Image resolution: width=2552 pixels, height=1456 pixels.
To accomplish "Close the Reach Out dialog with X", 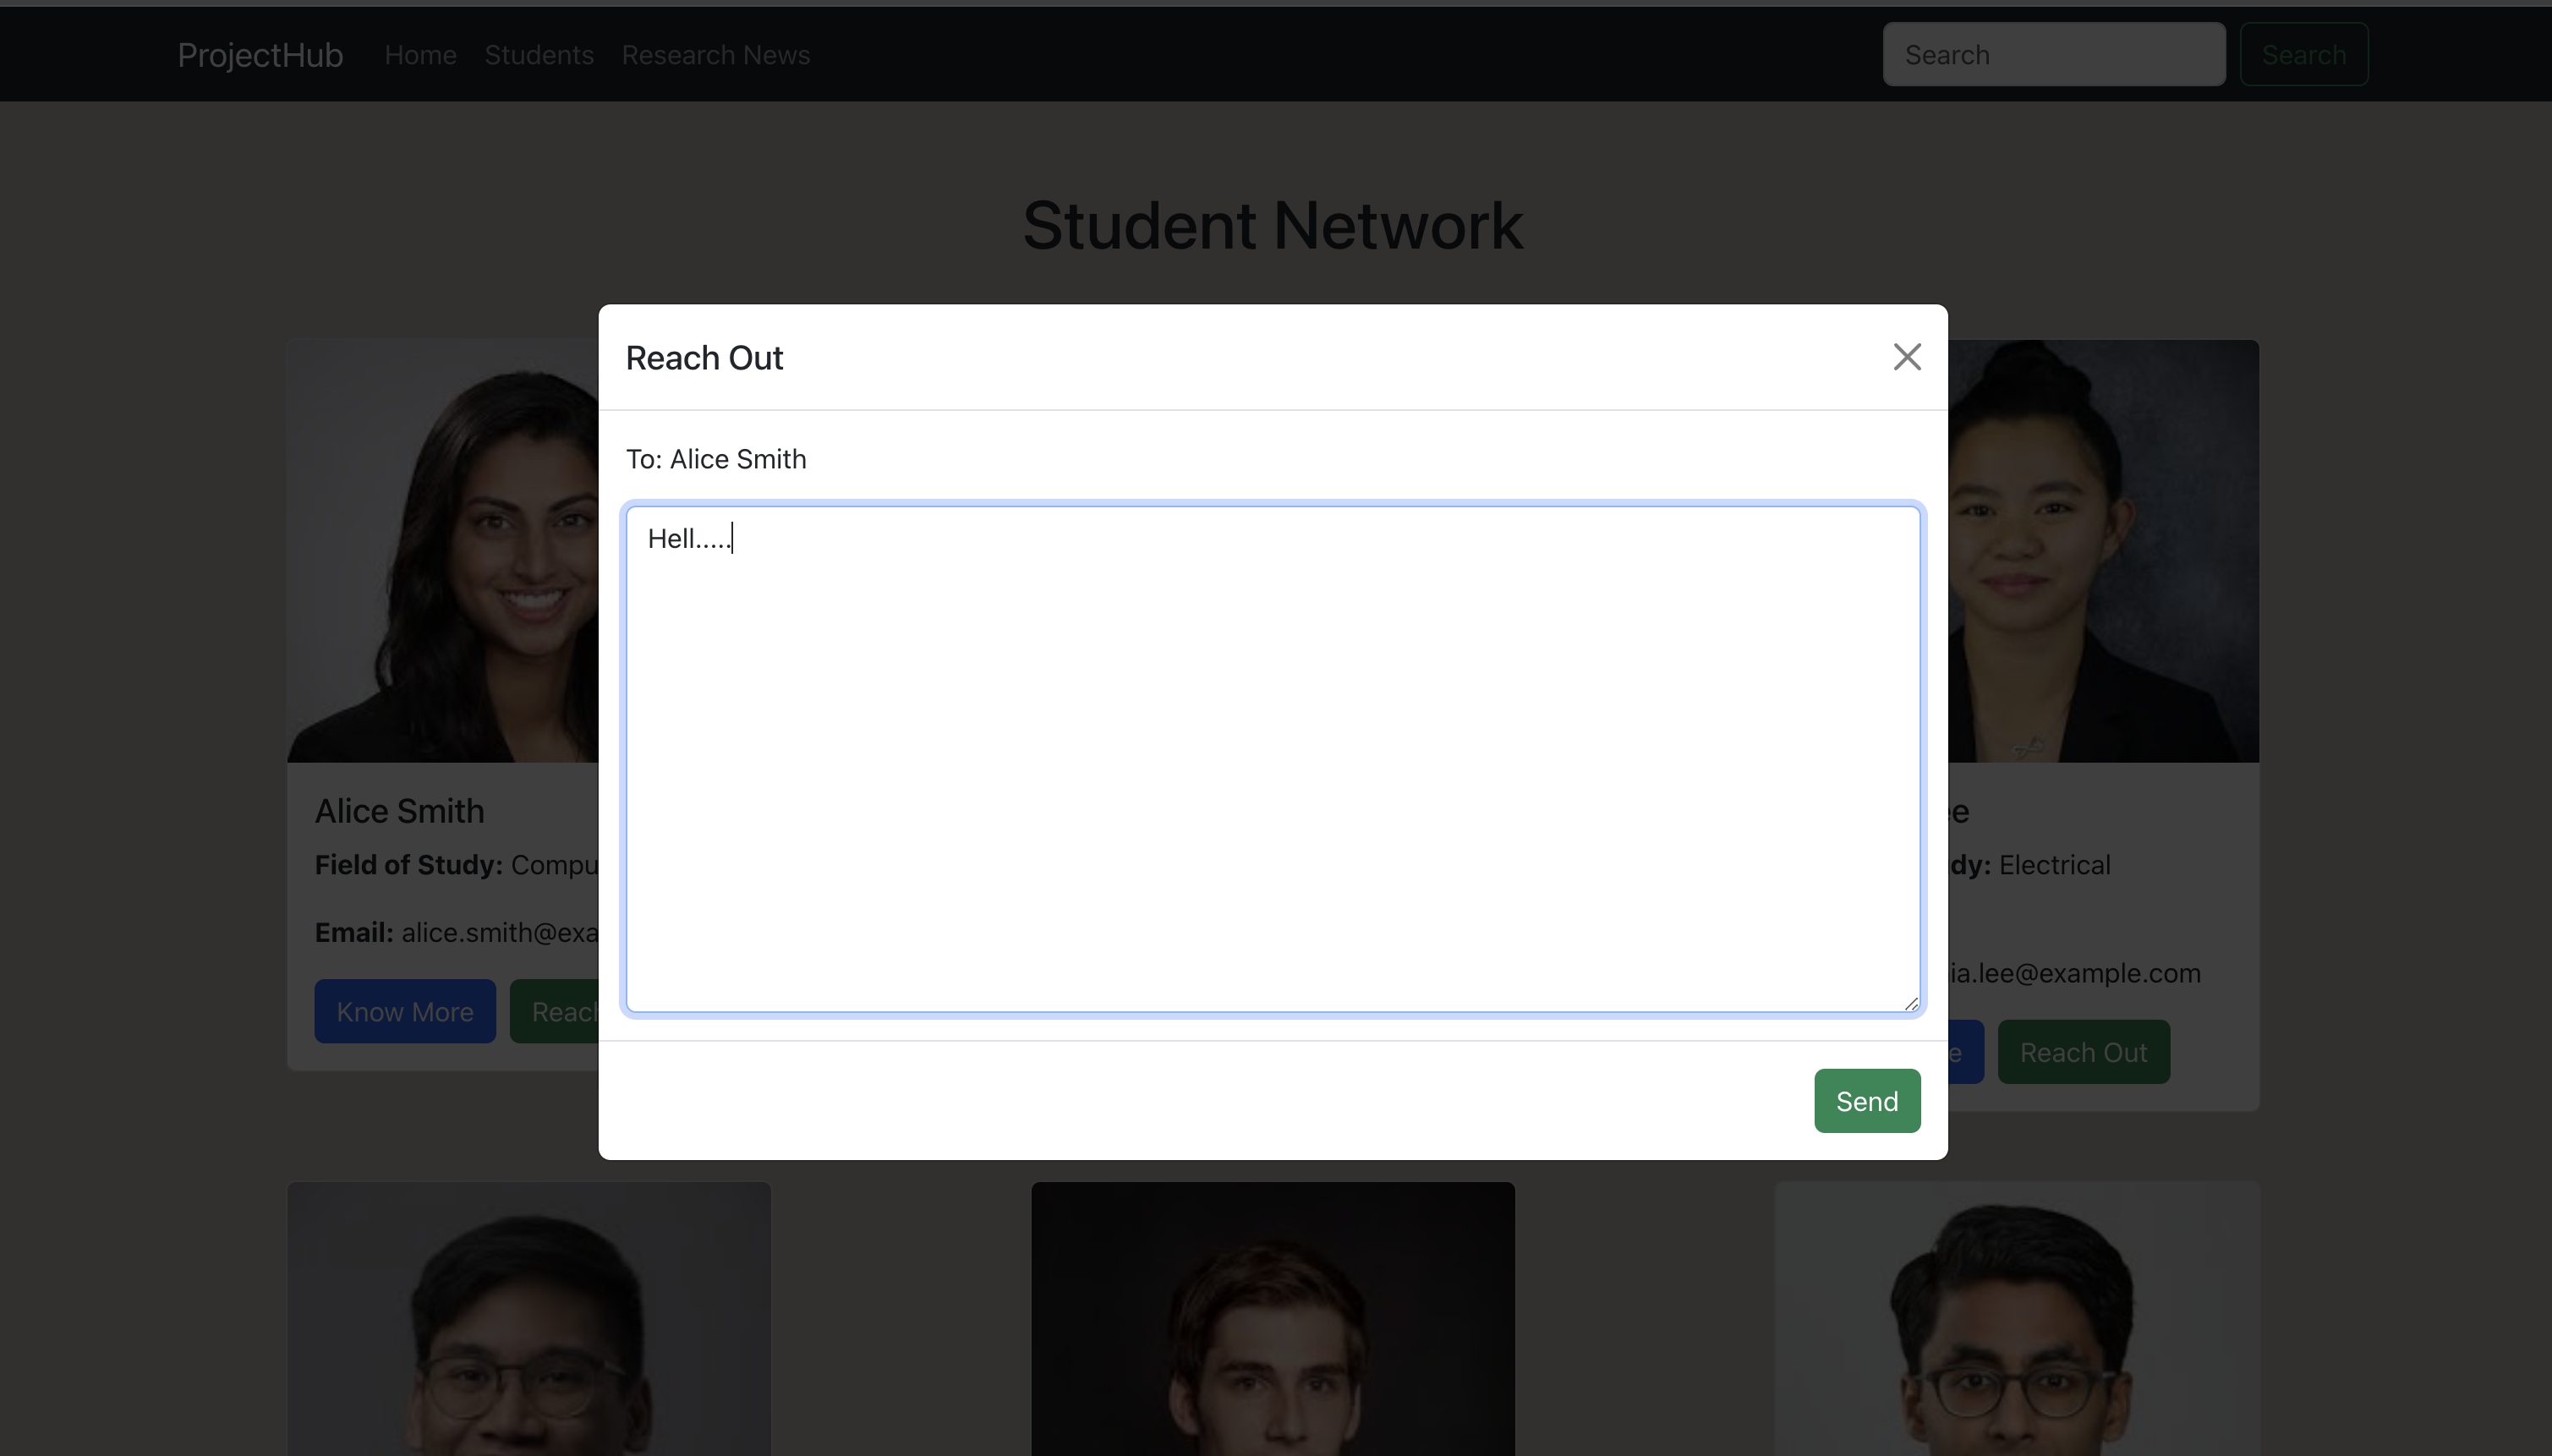I will point(1906,357).
